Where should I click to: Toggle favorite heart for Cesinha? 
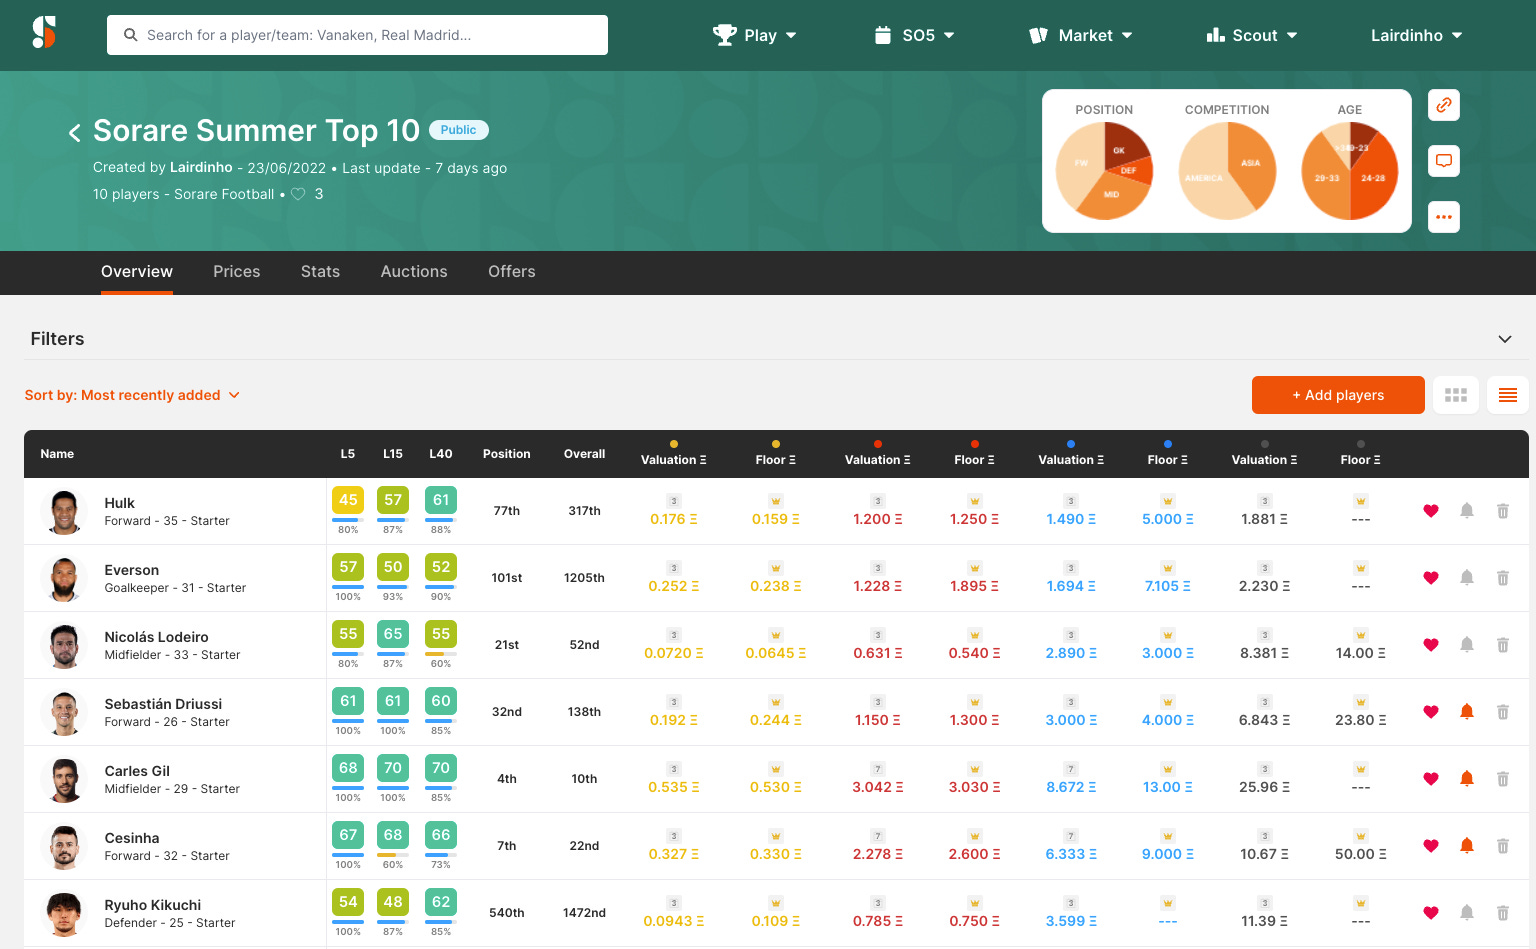pyautogui.click(x=1431, y=846)
